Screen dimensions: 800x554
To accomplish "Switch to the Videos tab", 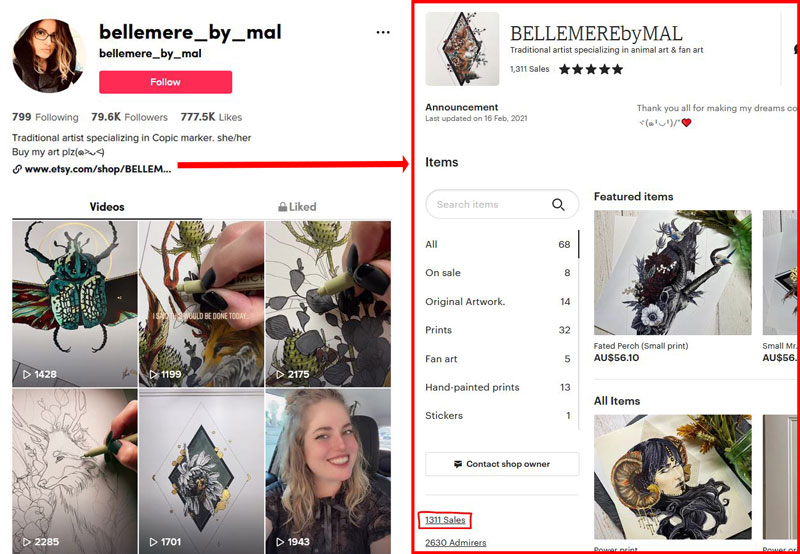I will click(x=107, y=207).
